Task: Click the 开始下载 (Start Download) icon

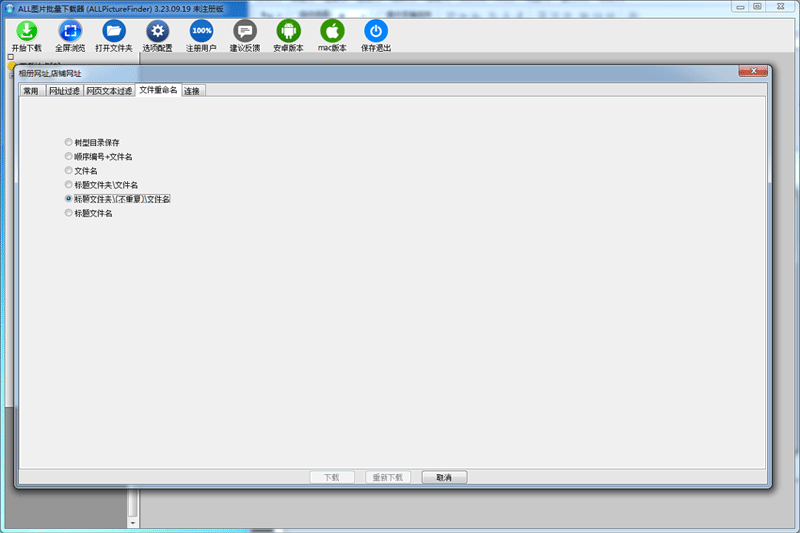Action: 26,30
